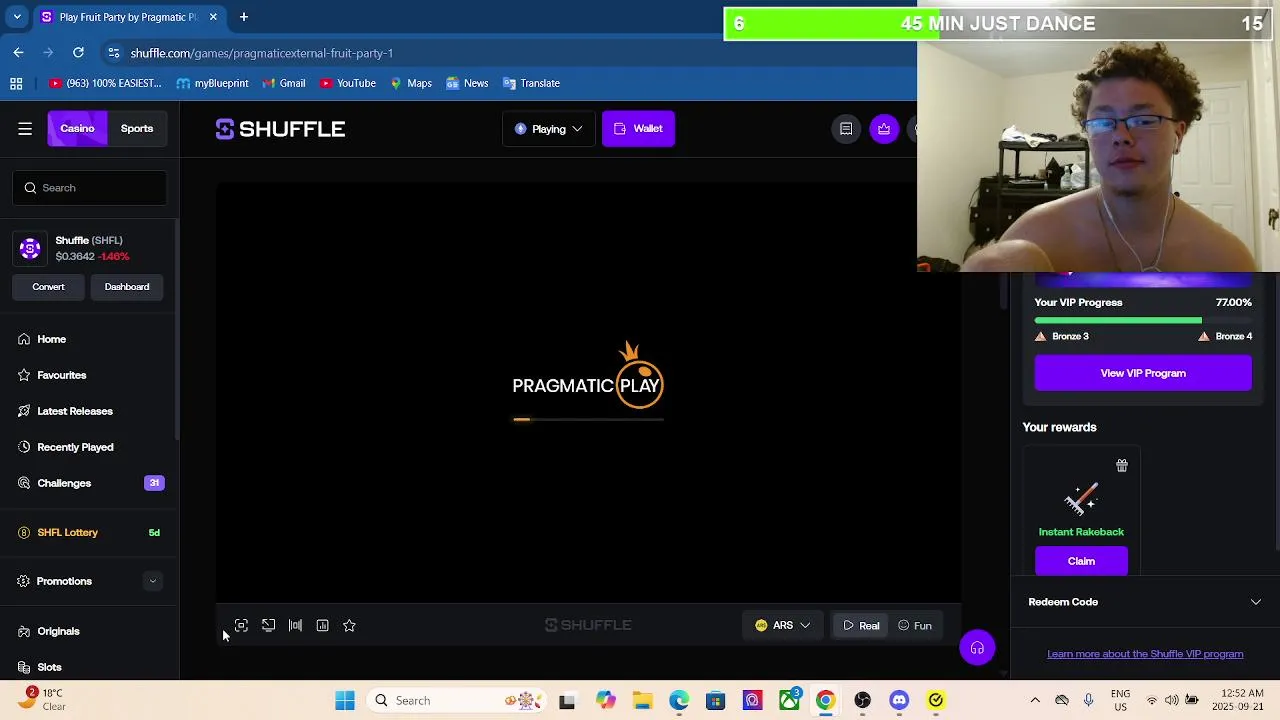The height and width of the screenshot is (720, 1280).
Task: Click the gift icon on rakeback card
Action: [1122, 466]
